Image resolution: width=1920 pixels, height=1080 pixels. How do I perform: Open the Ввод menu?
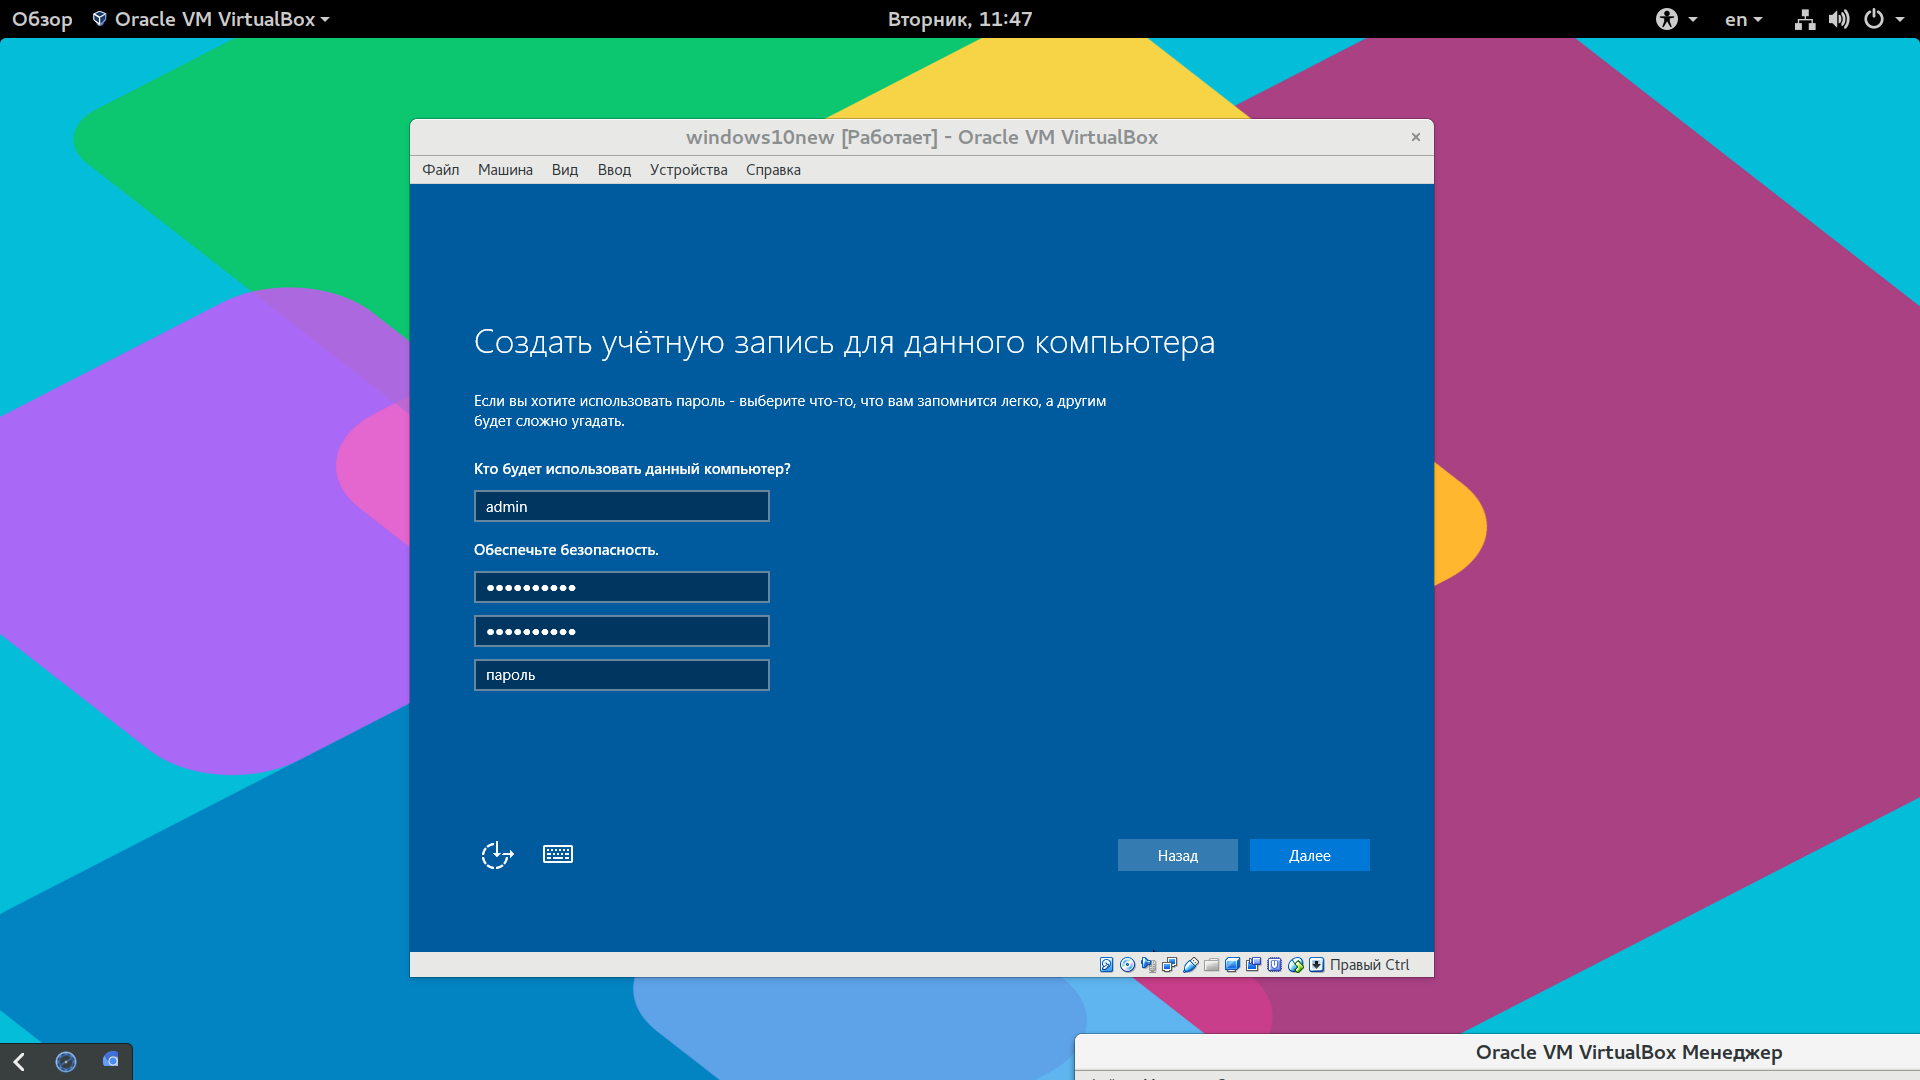tap(614, 170)
